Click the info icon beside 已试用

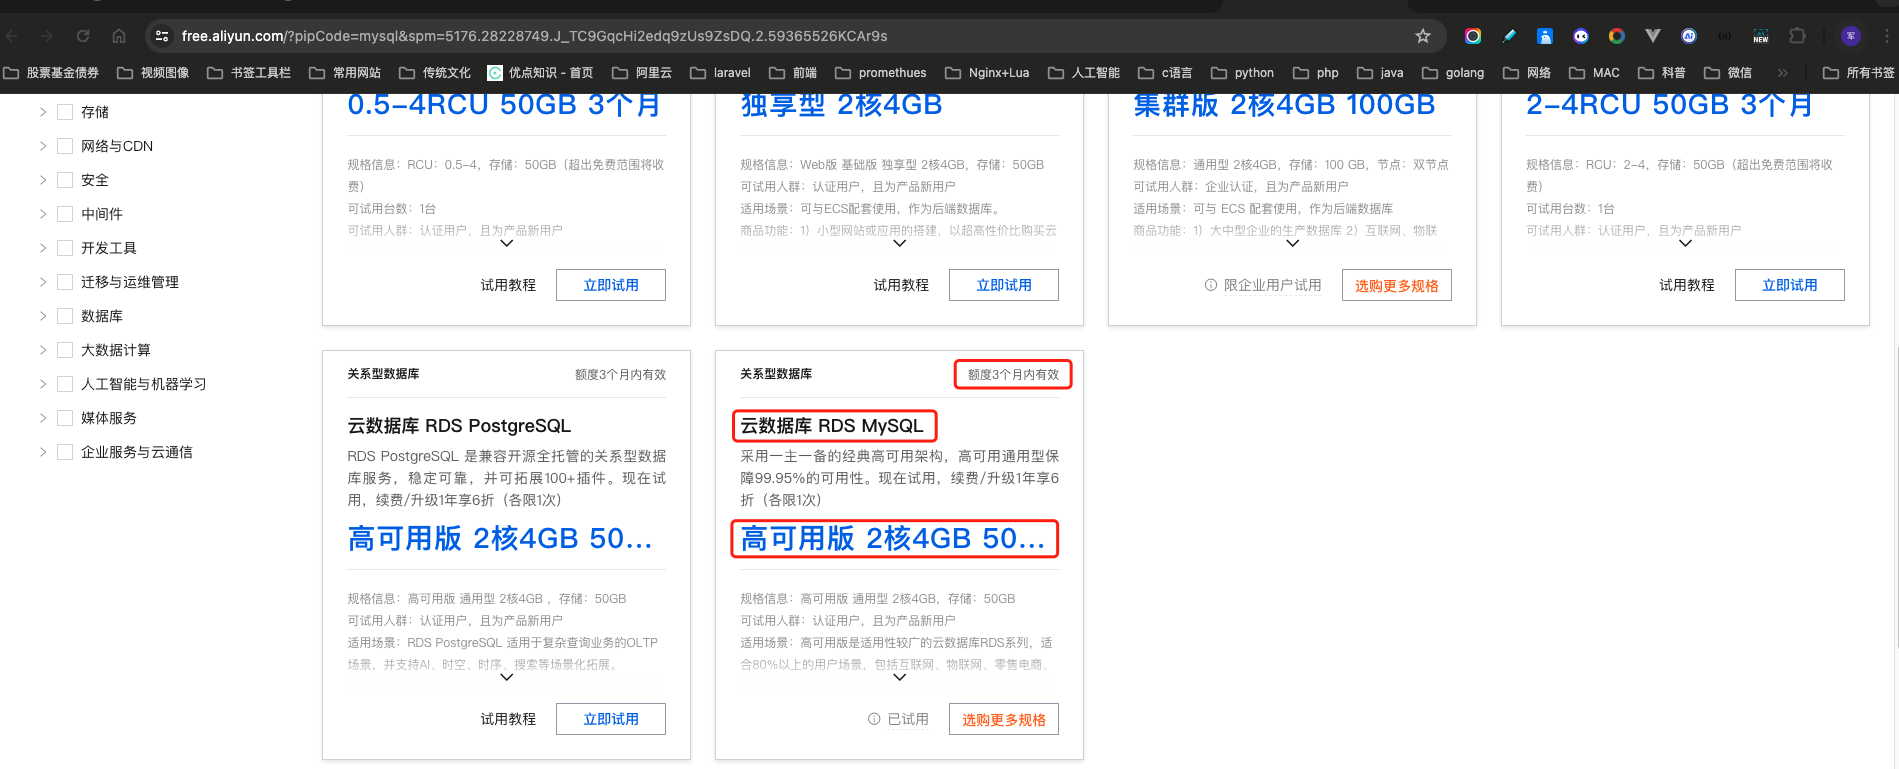pyautogui.click(x=874, y=719)
